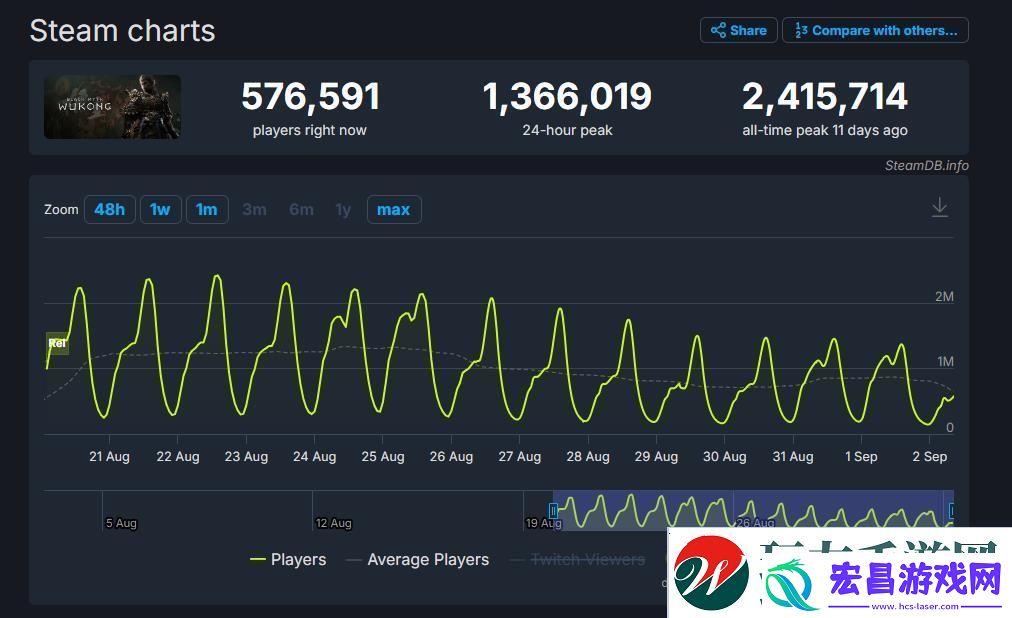Grab the left navigator range handle
This screenshot has height=618, width=1012.
tap(553, 511)
